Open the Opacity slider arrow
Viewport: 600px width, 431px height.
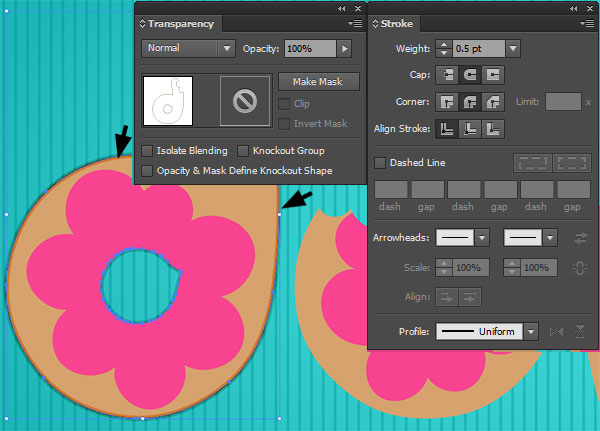(x=344, y=49)
